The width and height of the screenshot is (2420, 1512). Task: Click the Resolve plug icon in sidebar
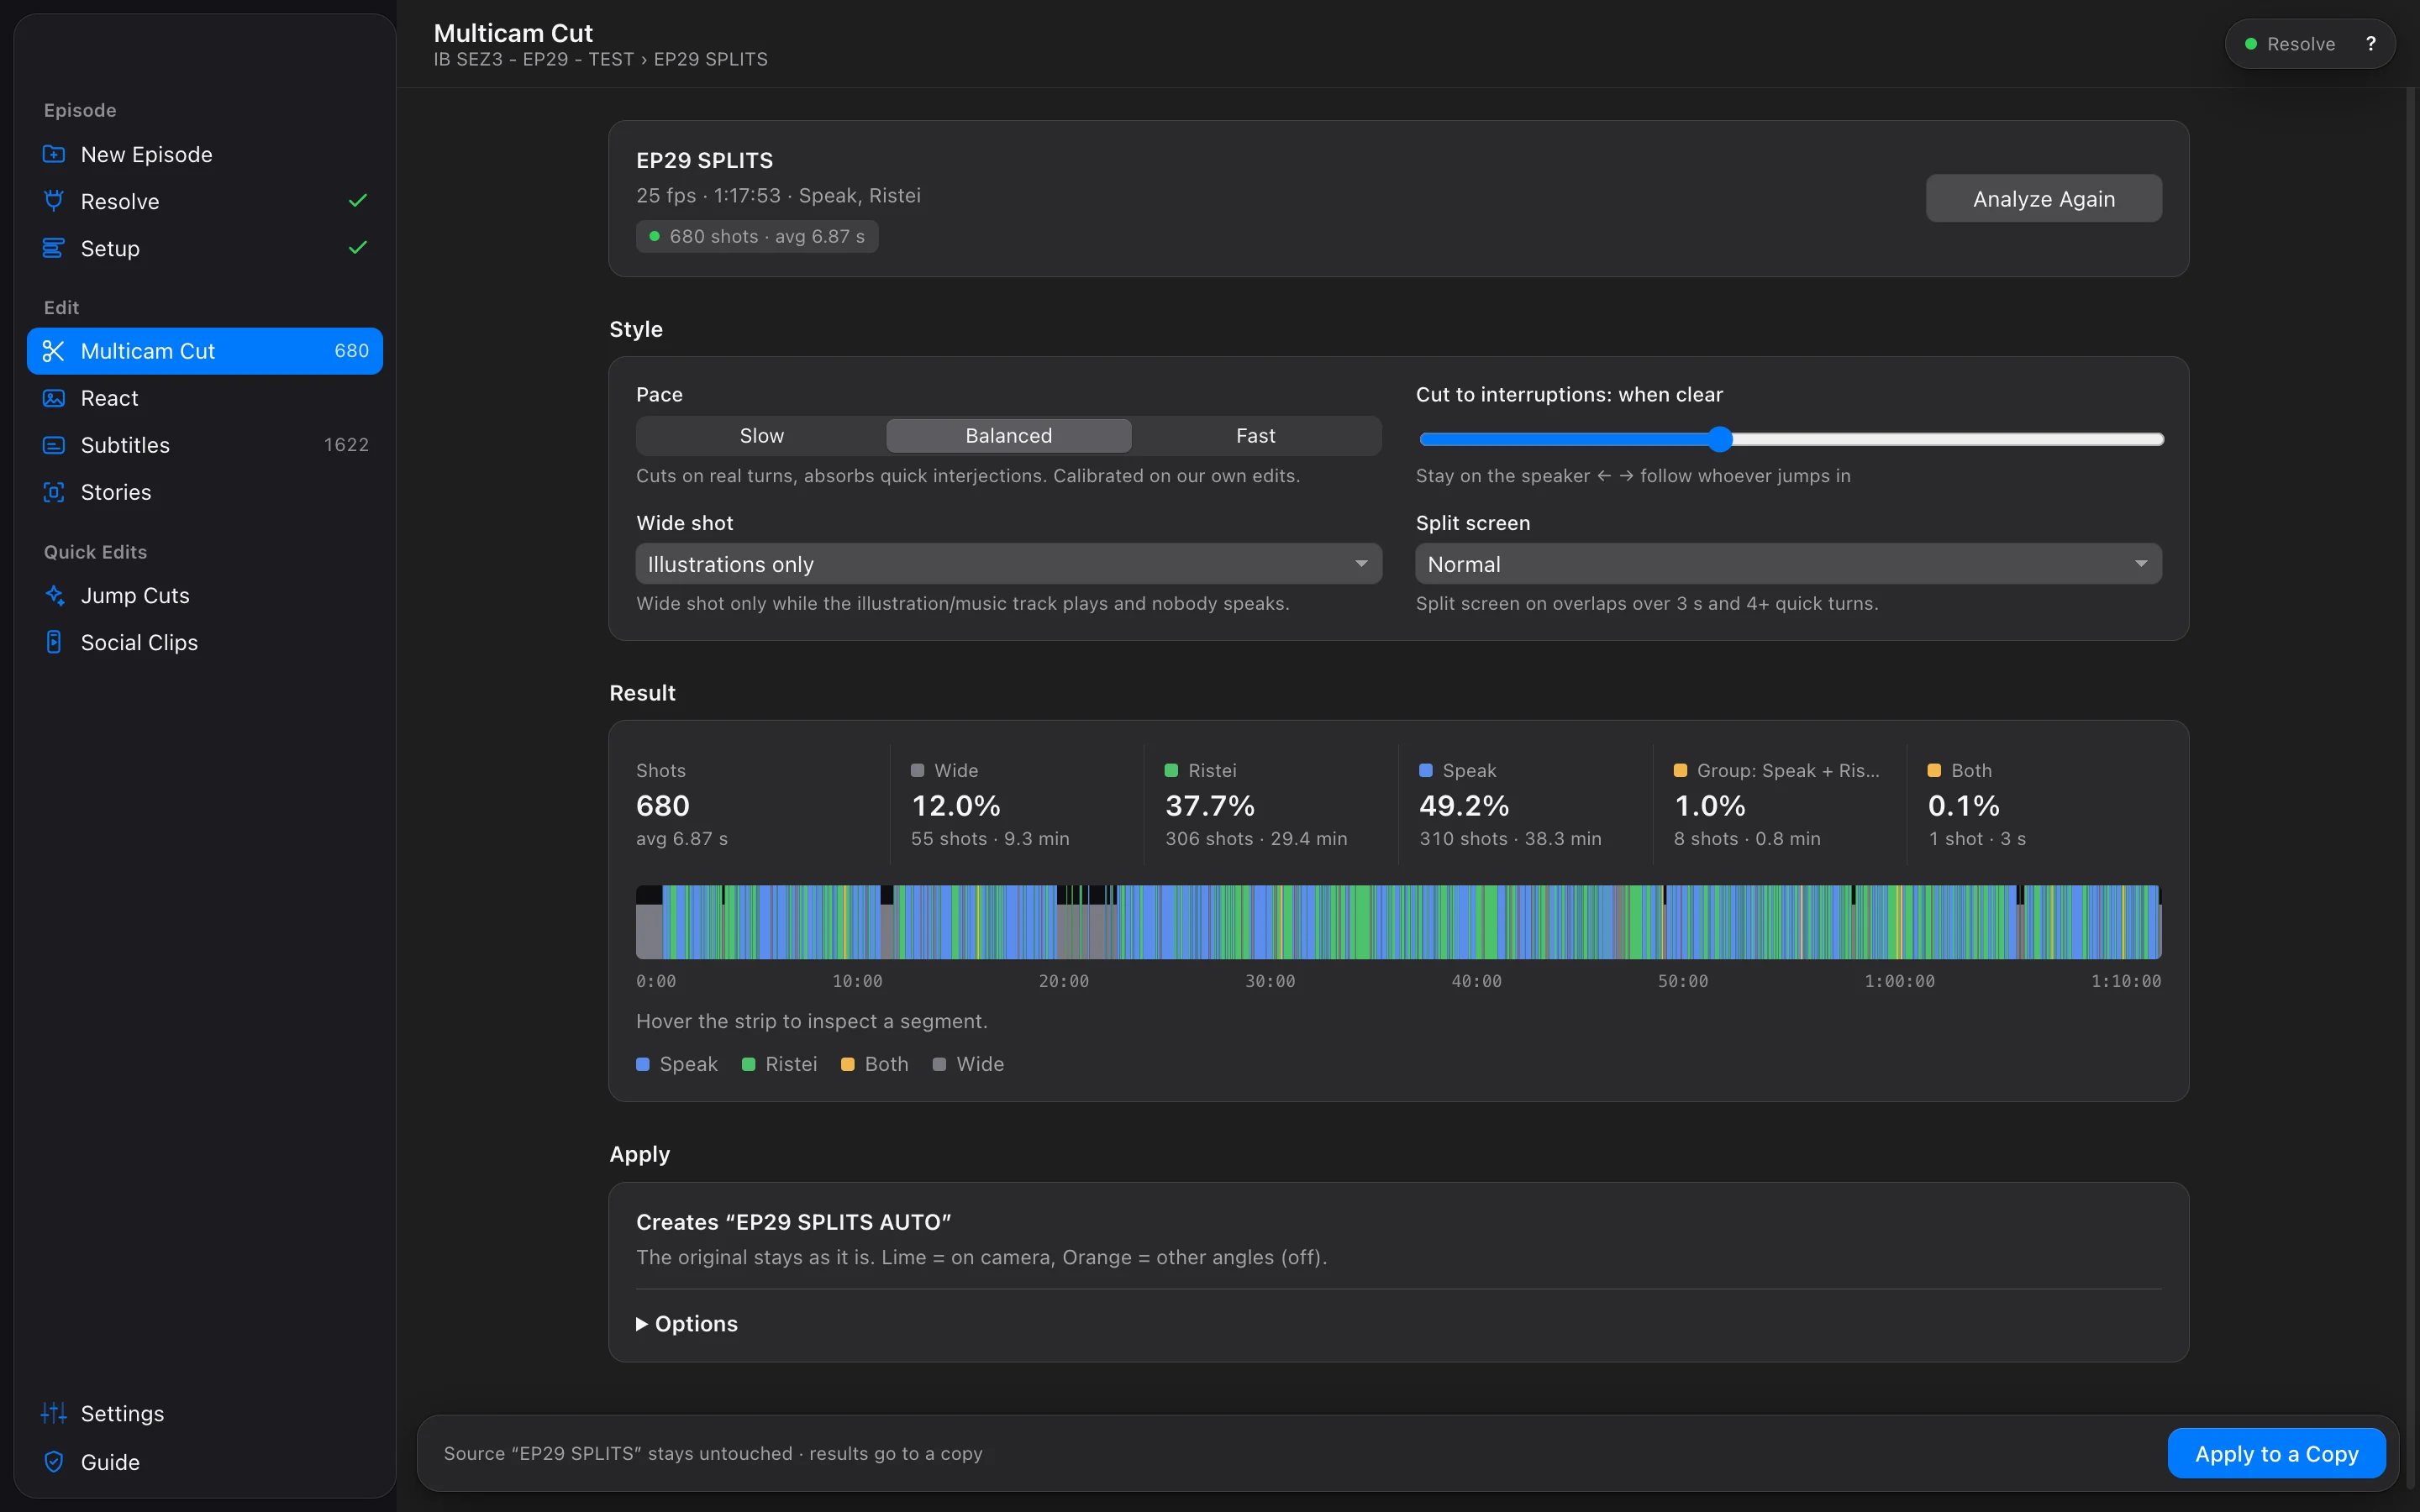tap(54, 201)
